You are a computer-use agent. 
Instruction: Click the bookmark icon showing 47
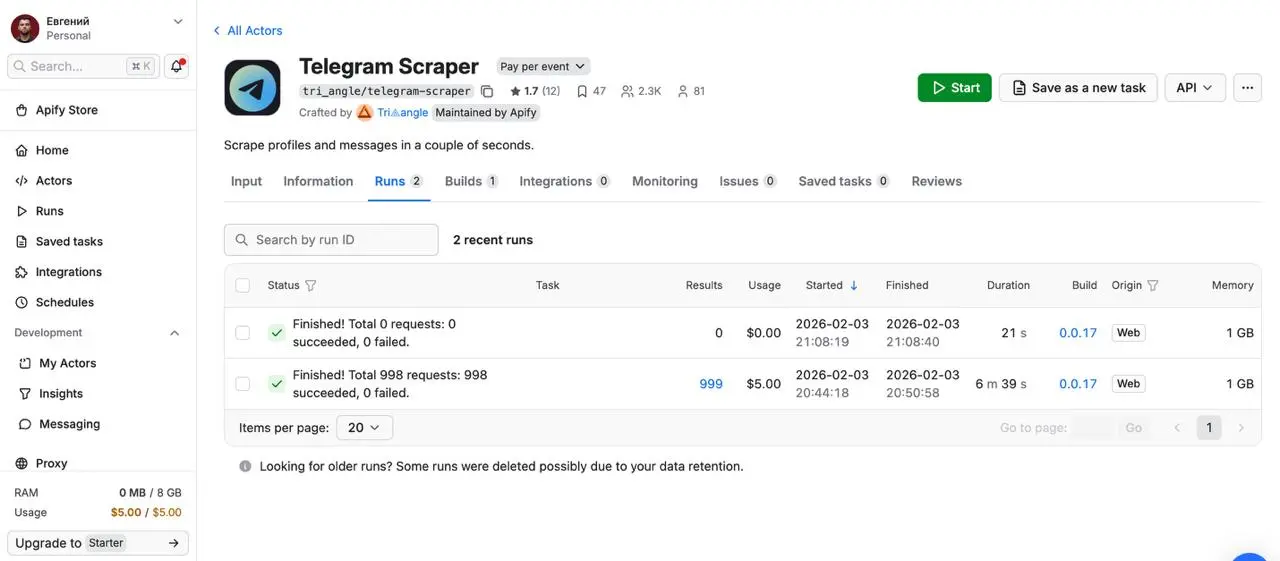(582, 91)
